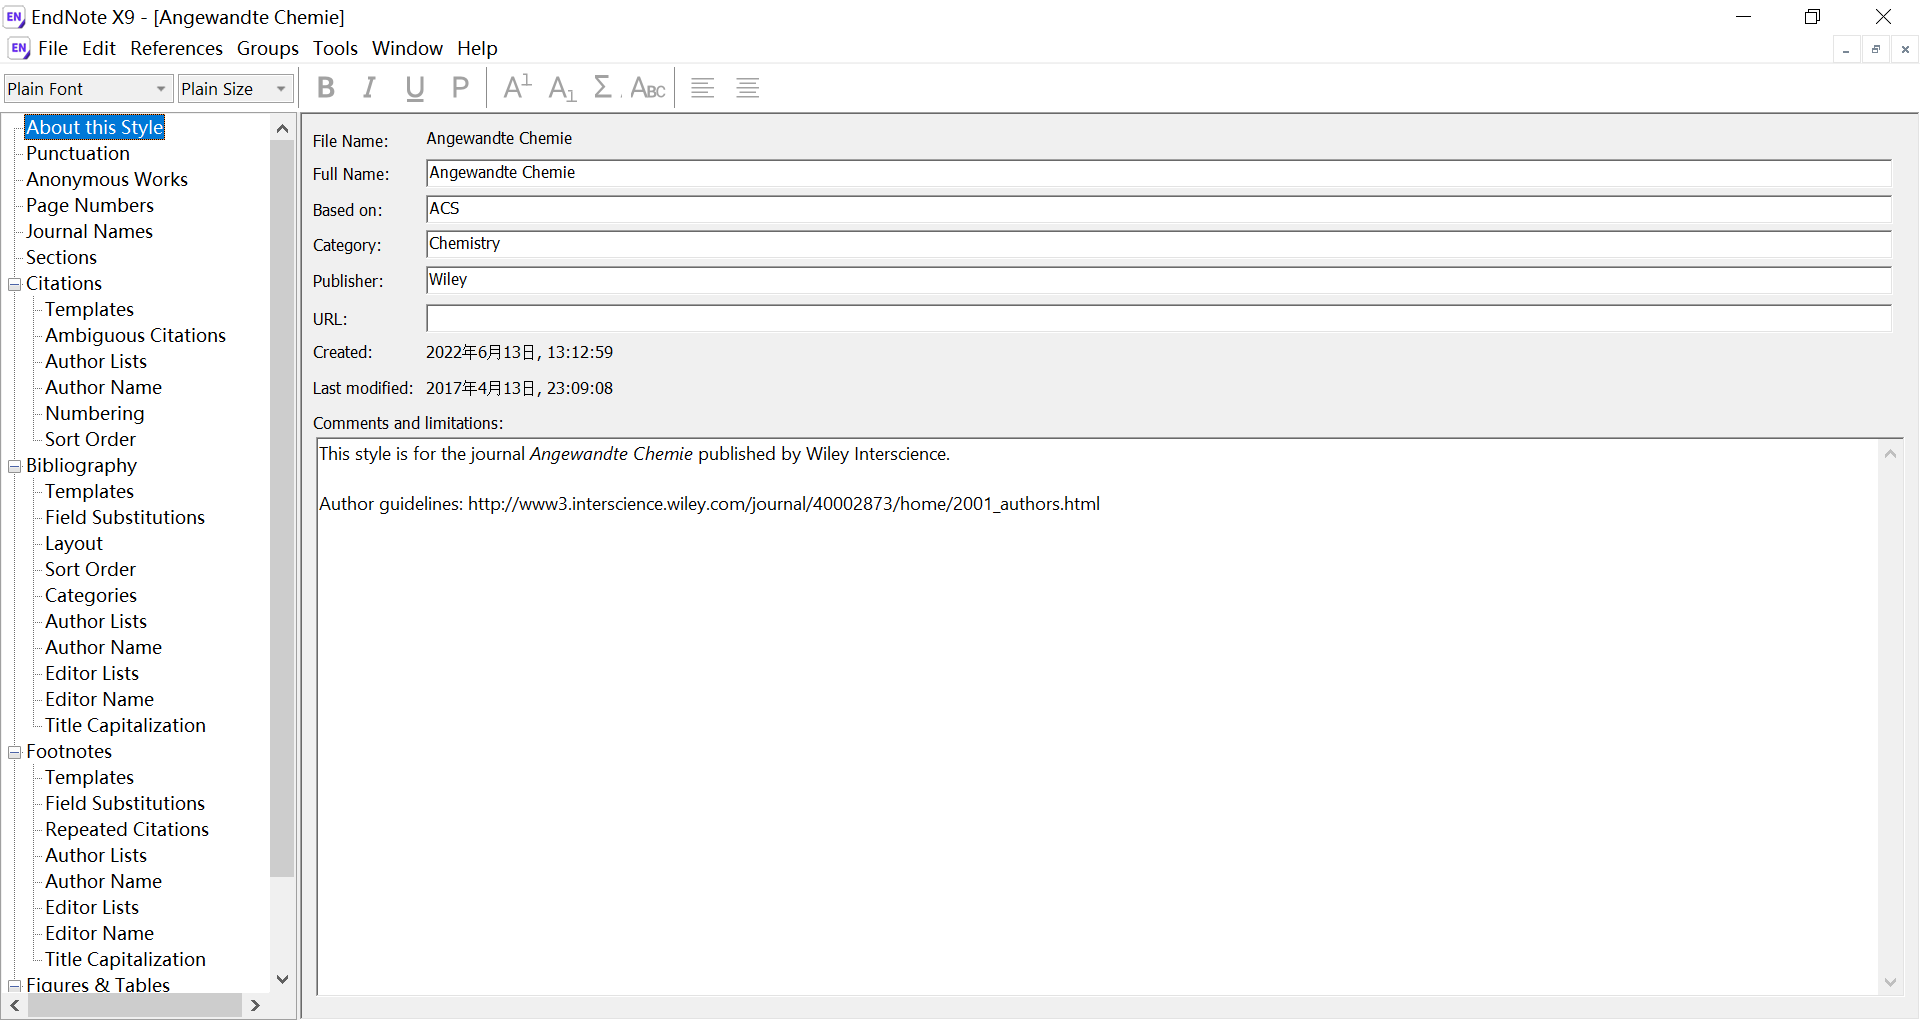The height and width of the screenshot is (1020, 1920).
Task: Collapse the Bibliography tree node
Action: 15,466
